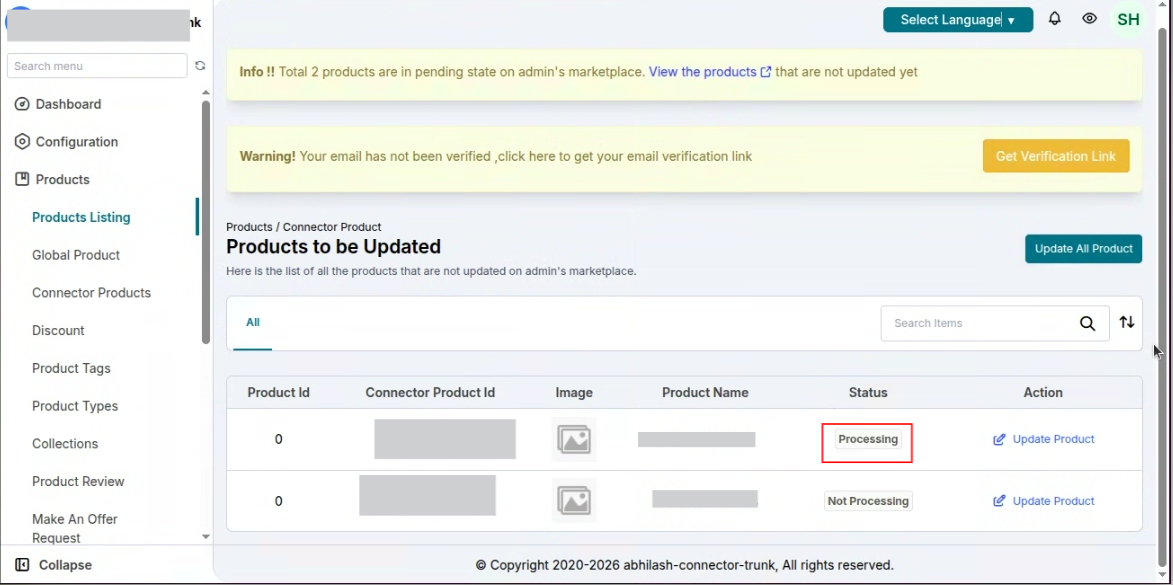Screen dimensions: 1173x585
Task: Click Image column header
Action: coord(574,392)
